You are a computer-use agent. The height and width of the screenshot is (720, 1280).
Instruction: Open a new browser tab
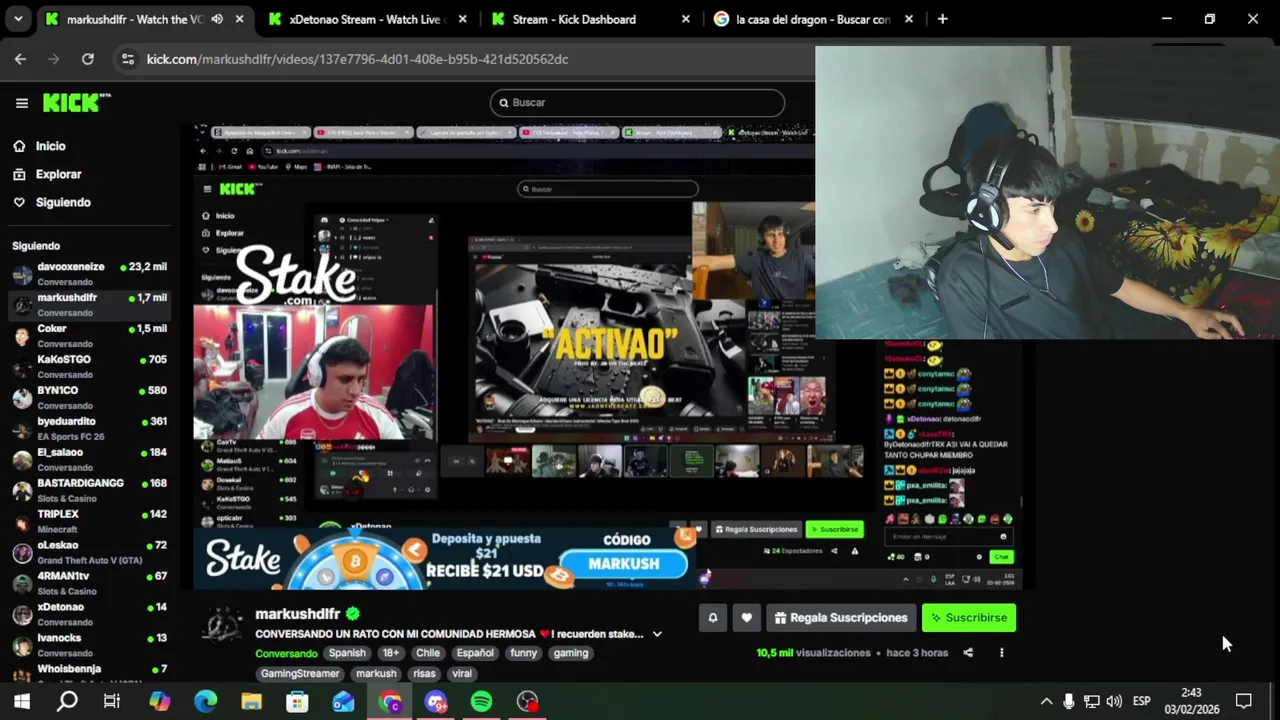942,19
